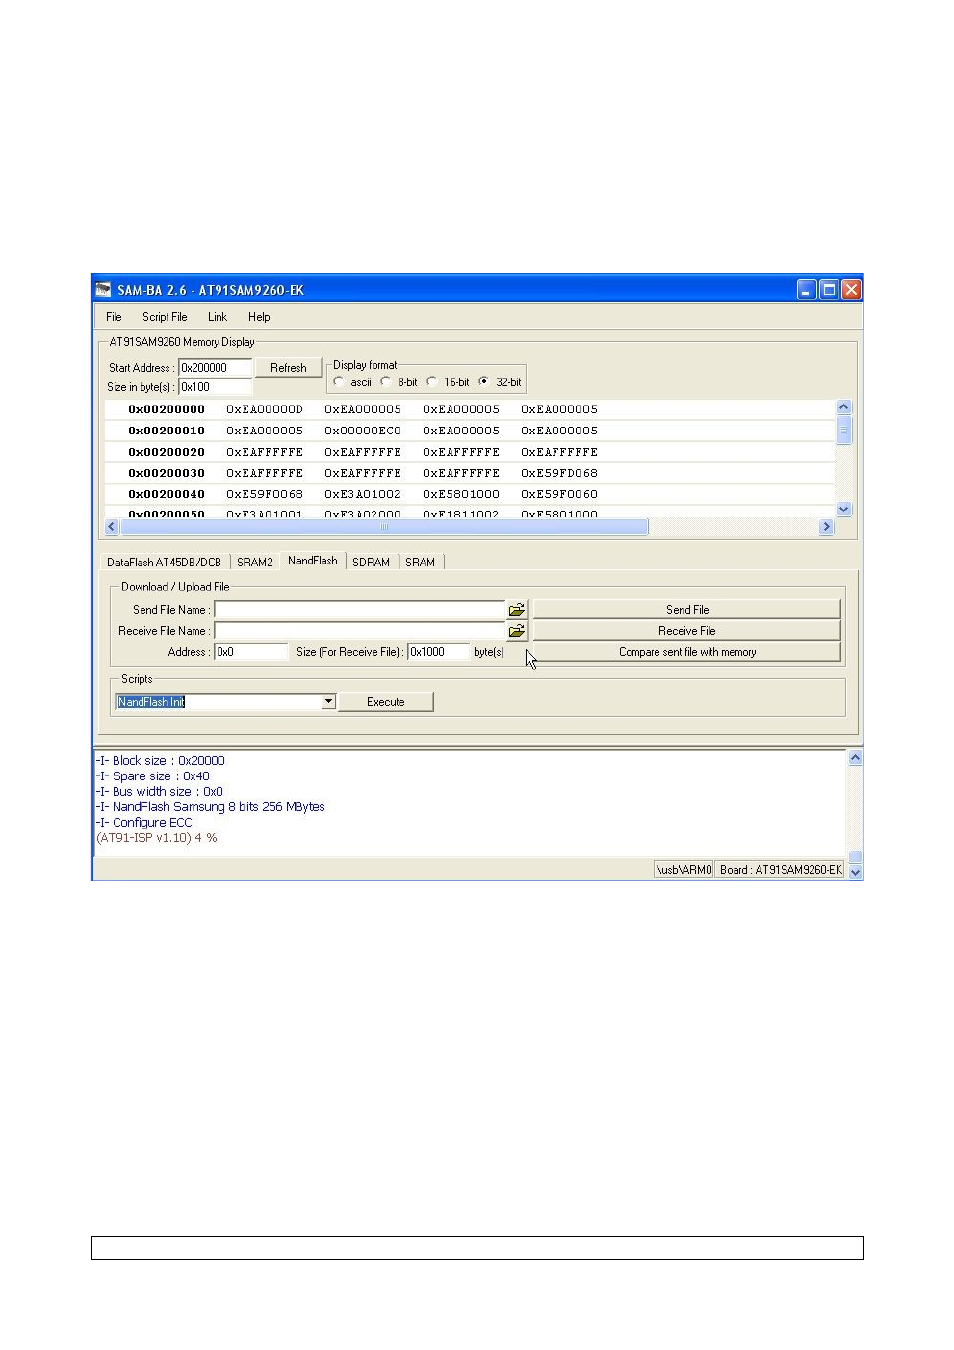Browse for the Receive File Name
This screenshot has width=954, height=1350.
pyautogui.click(x=516, y=631)
